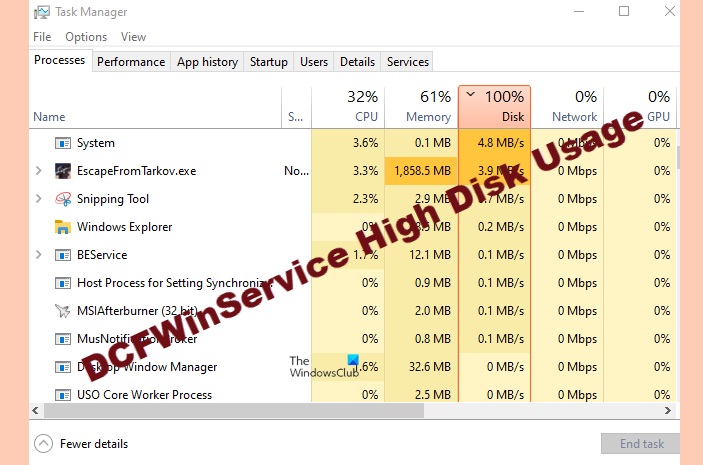Click the 3.6% CPU cell for System
The image size is (703, 465).
coord(348,143)
